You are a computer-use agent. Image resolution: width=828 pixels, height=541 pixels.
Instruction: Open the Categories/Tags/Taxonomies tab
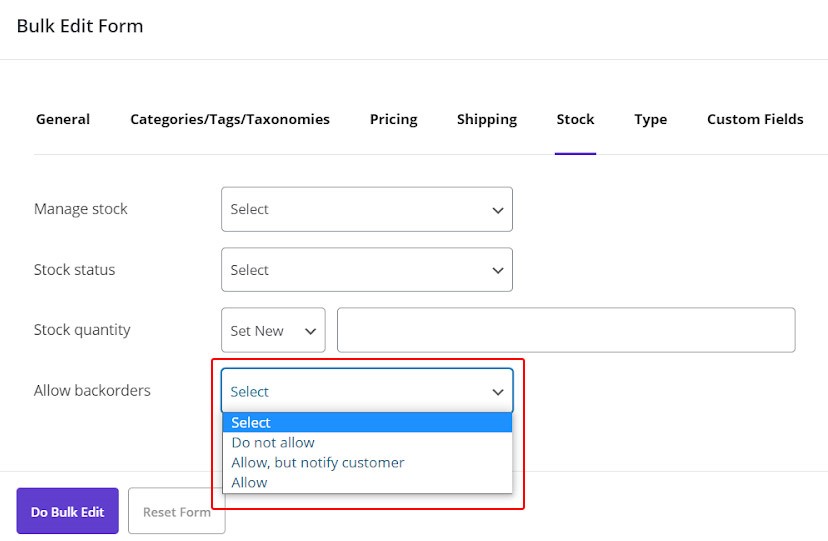(x=230, y=119)
